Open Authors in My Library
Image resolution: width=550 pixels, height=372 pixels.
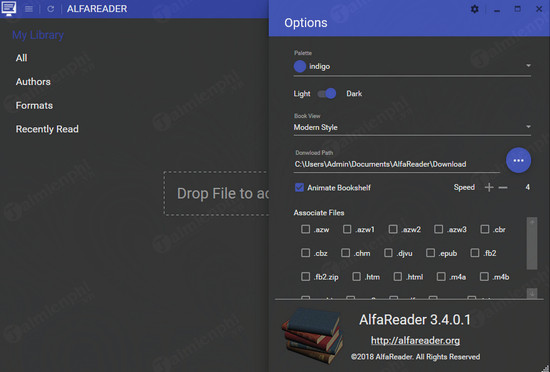coord(33,82)
